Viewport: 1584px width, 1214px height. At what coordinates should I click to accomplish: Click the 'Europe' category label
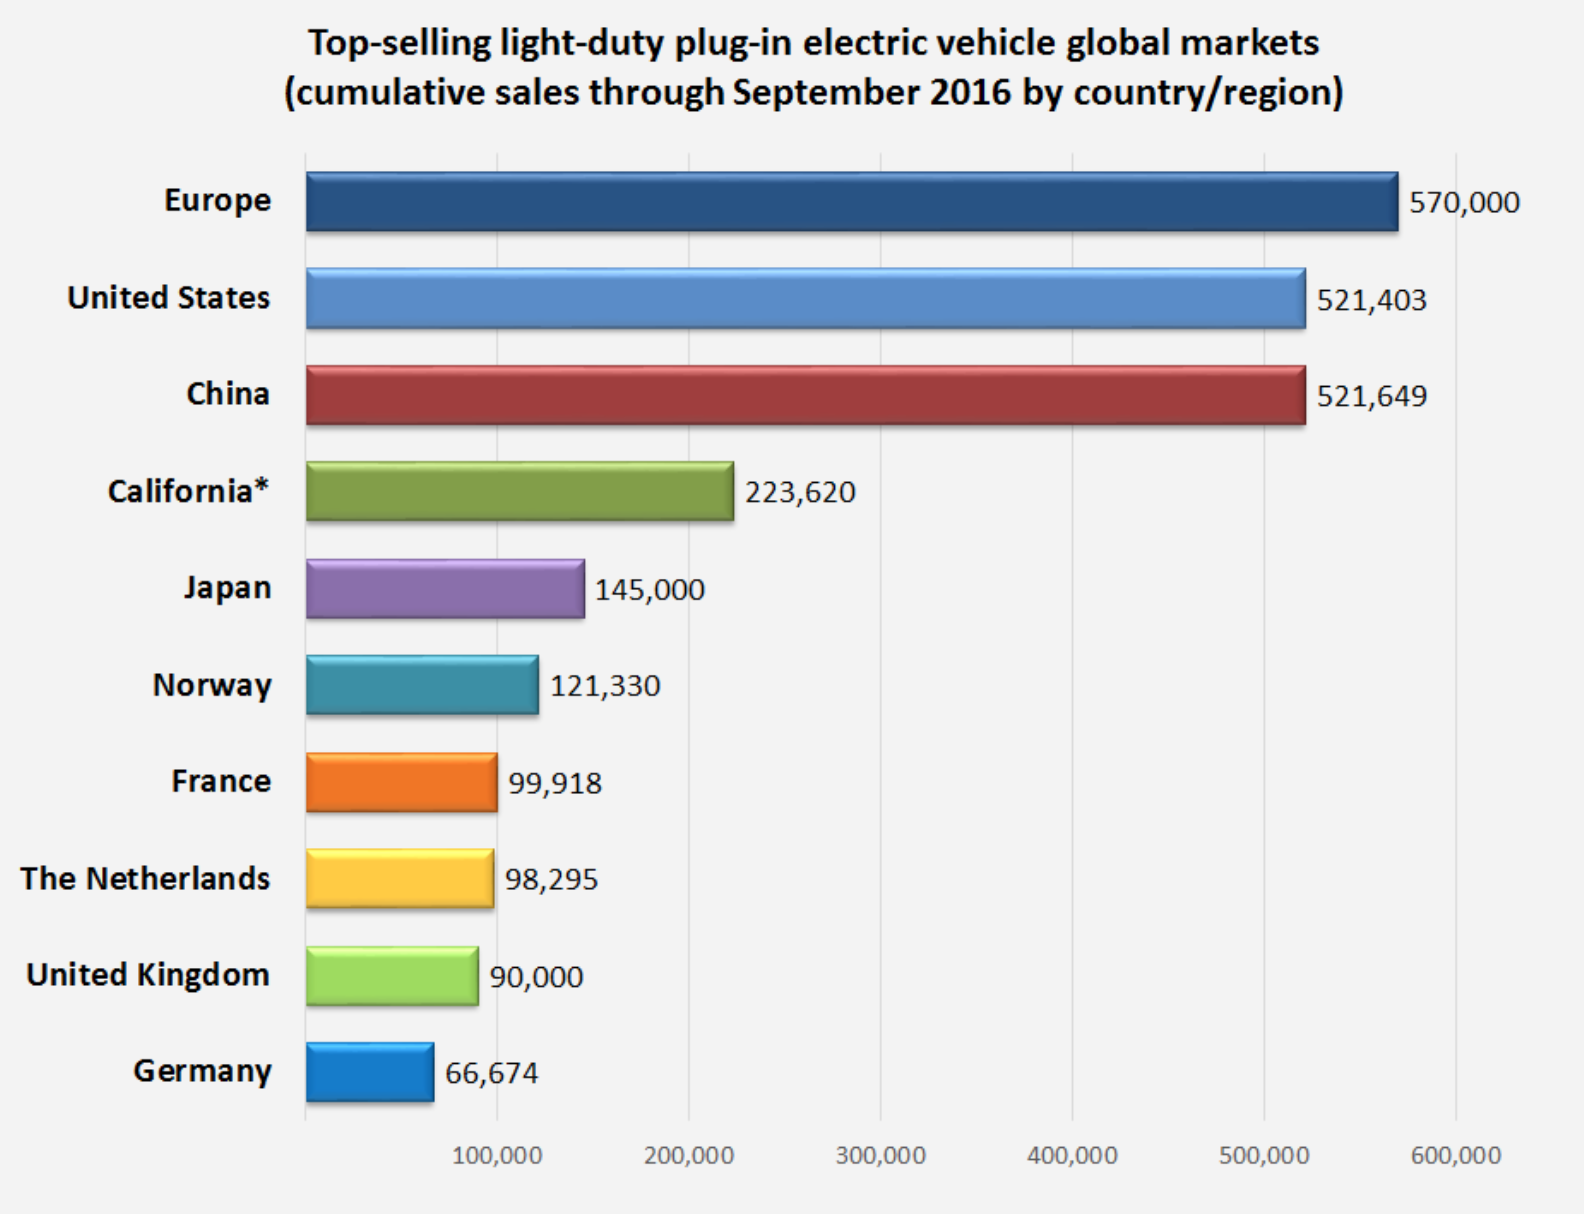[x=217, y=201]
